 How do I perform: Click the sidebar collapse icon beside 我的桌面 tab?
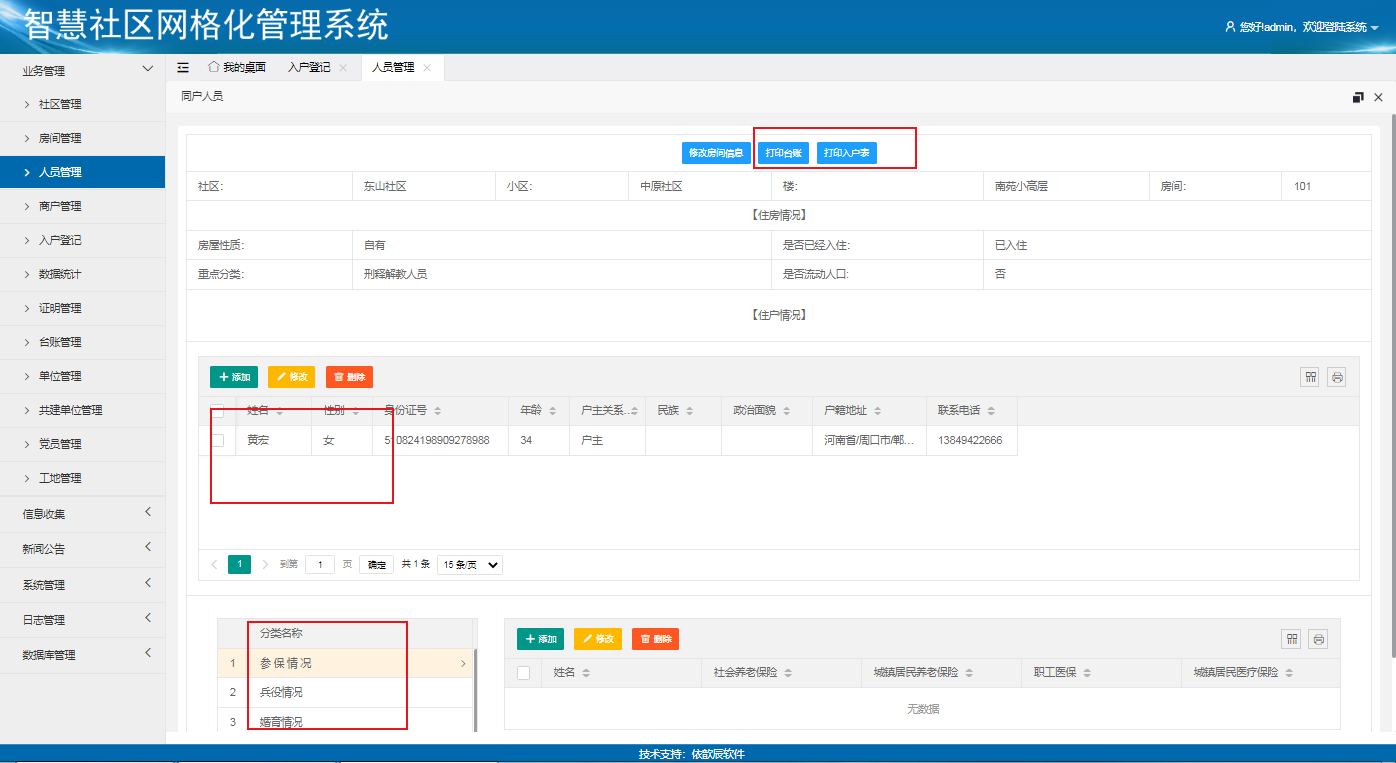[183, 67]
